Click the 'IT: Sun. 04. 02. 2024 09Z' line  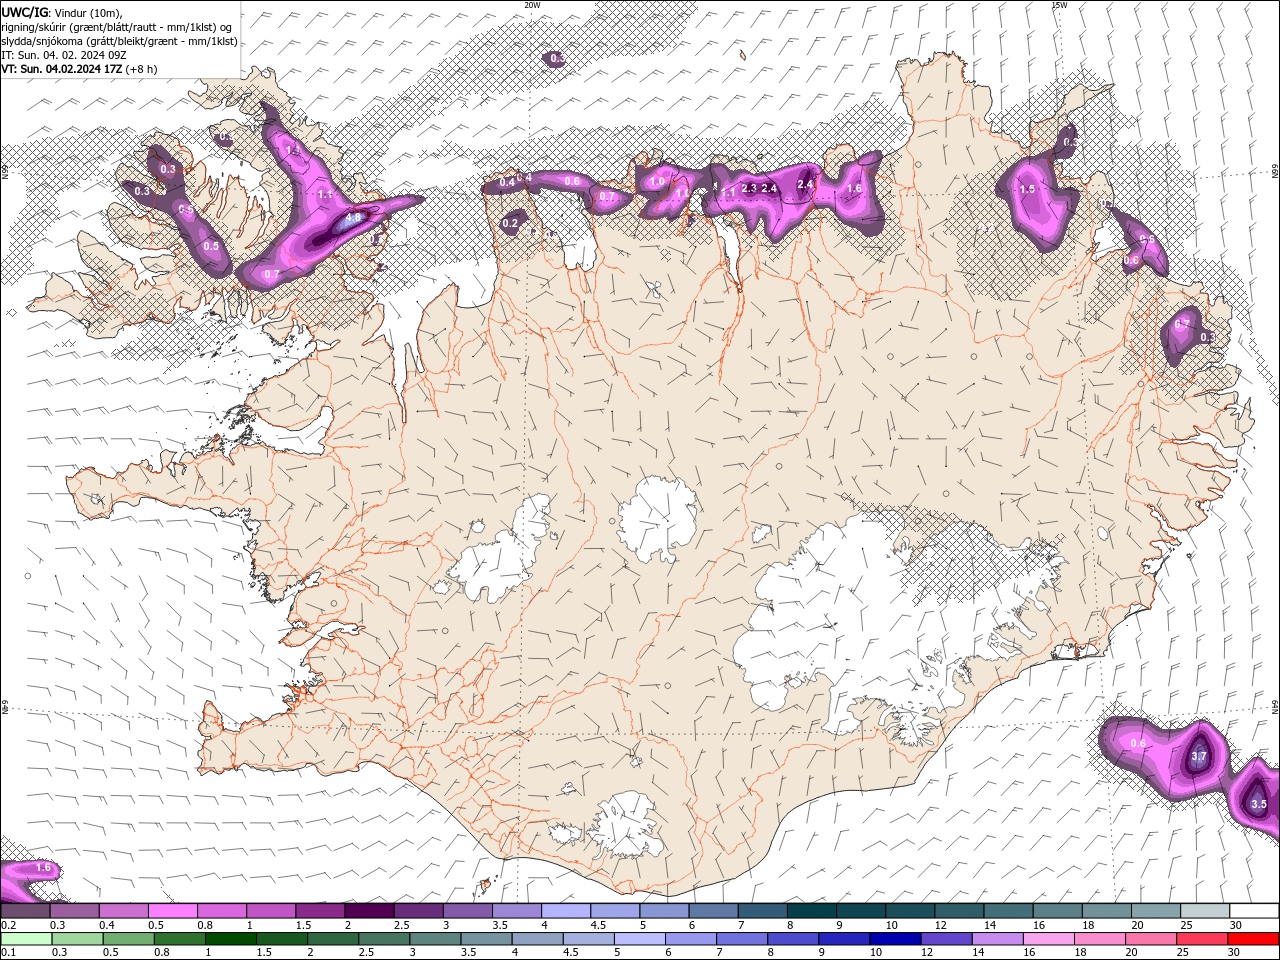(x=64, y=56)
